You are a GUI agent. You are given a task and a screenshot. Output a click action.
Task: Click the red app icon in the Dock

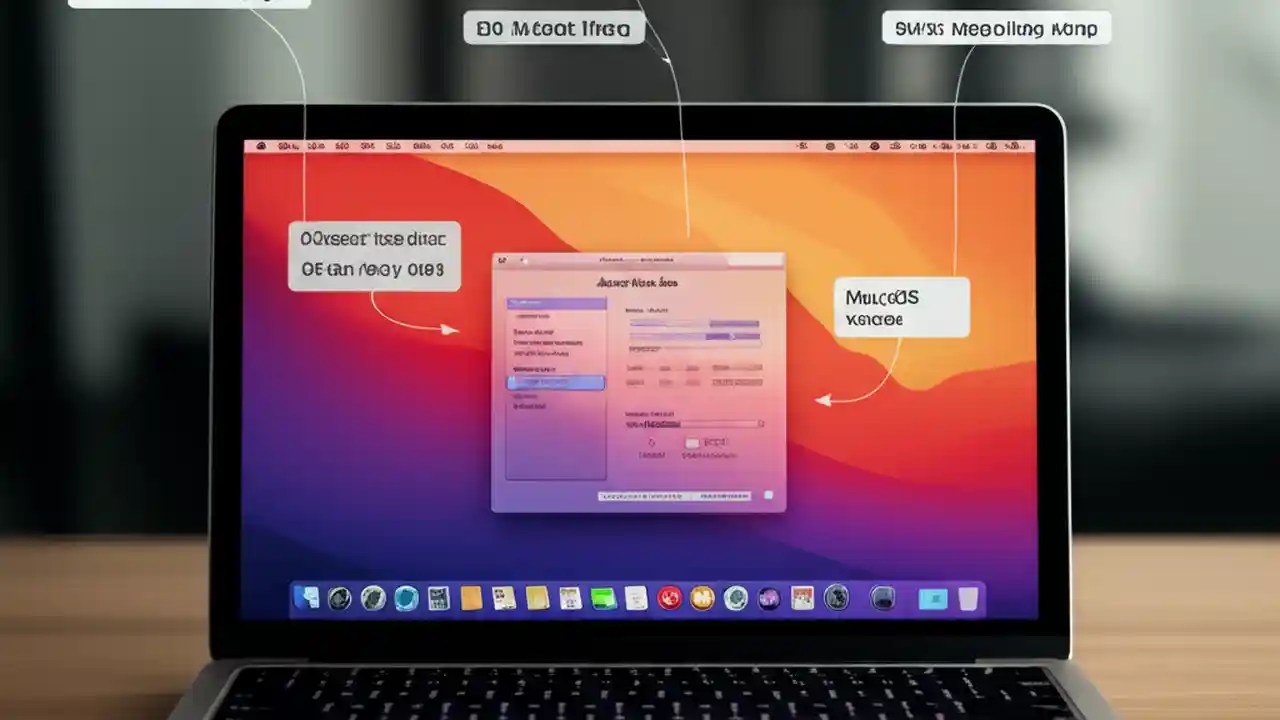(x=668, y=598)
